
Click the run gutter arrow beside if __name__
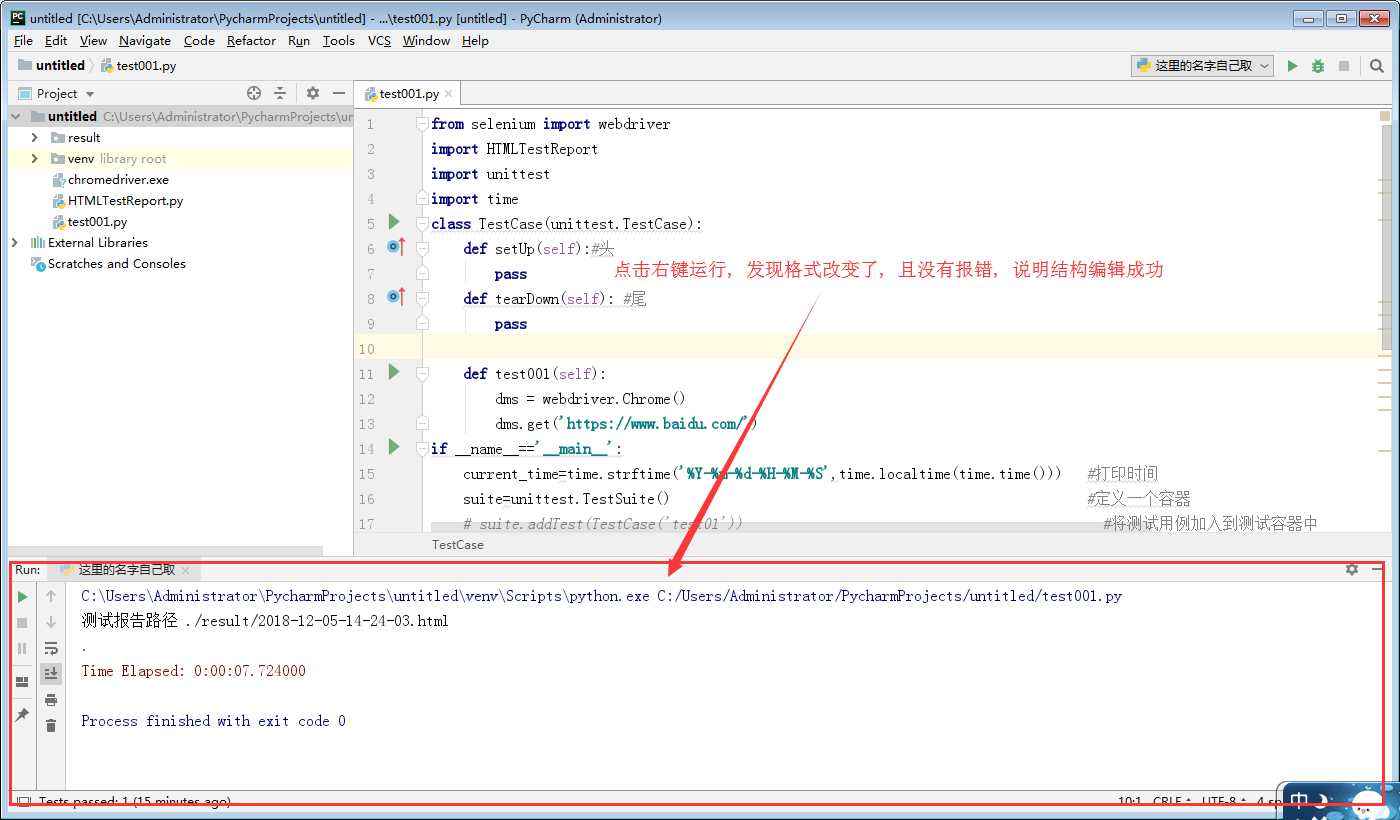[x=394, y=447]
